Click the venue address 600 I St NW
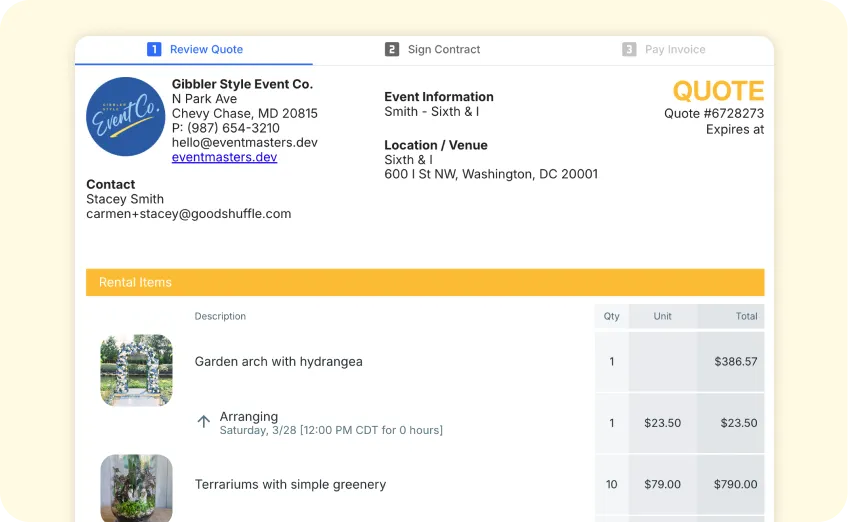848x522 pixels. [x=491, y=174]
